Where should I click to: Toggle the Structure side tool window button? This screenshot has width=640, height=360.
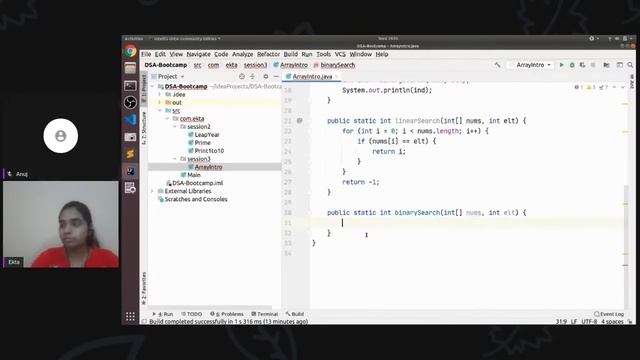pyautogui.click(x=144, y=128)
